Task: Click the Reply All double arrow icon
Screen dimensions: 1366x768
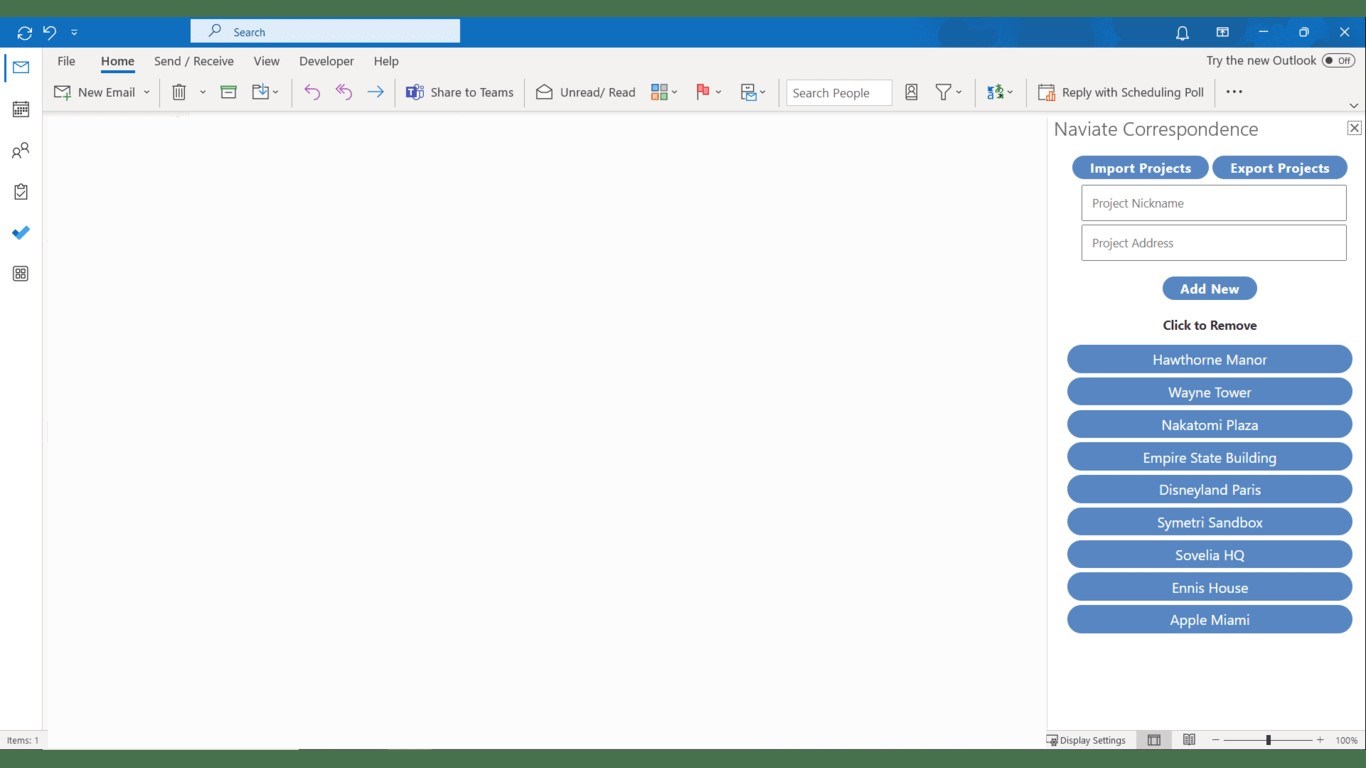Action: point(344,92)
